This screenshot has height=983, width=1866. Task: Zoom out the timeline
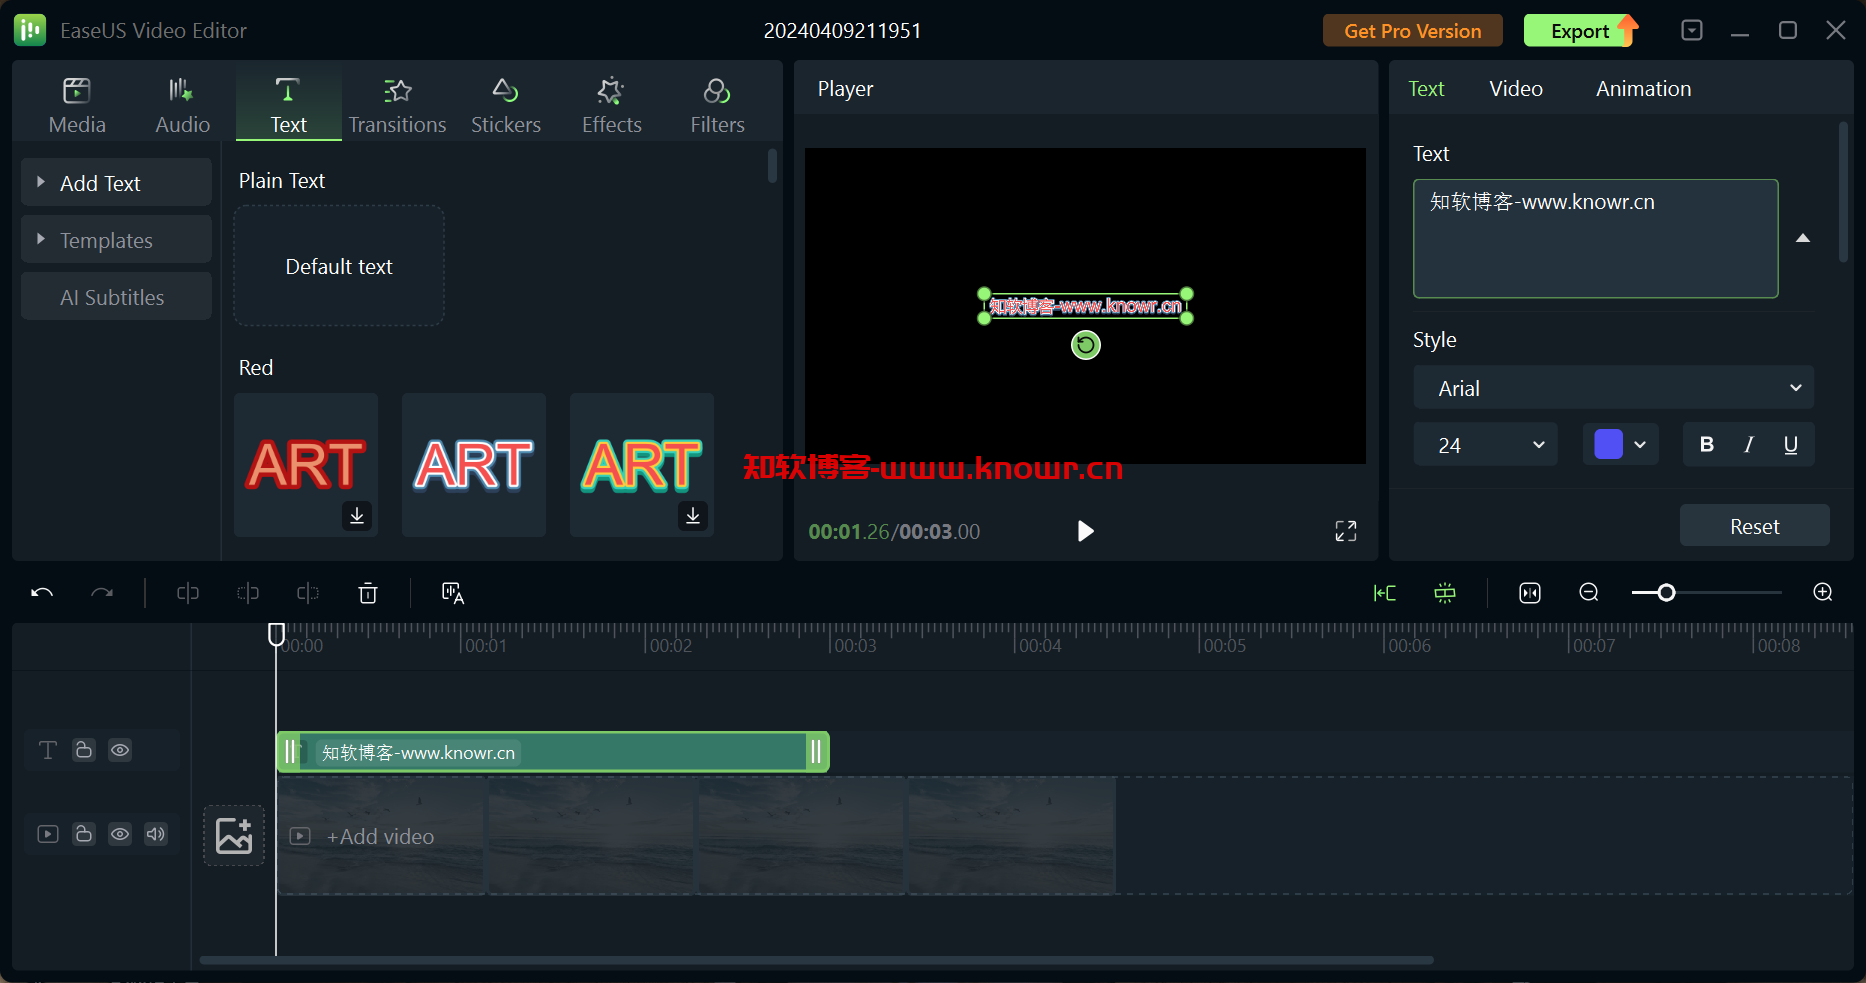(1589, 592)
